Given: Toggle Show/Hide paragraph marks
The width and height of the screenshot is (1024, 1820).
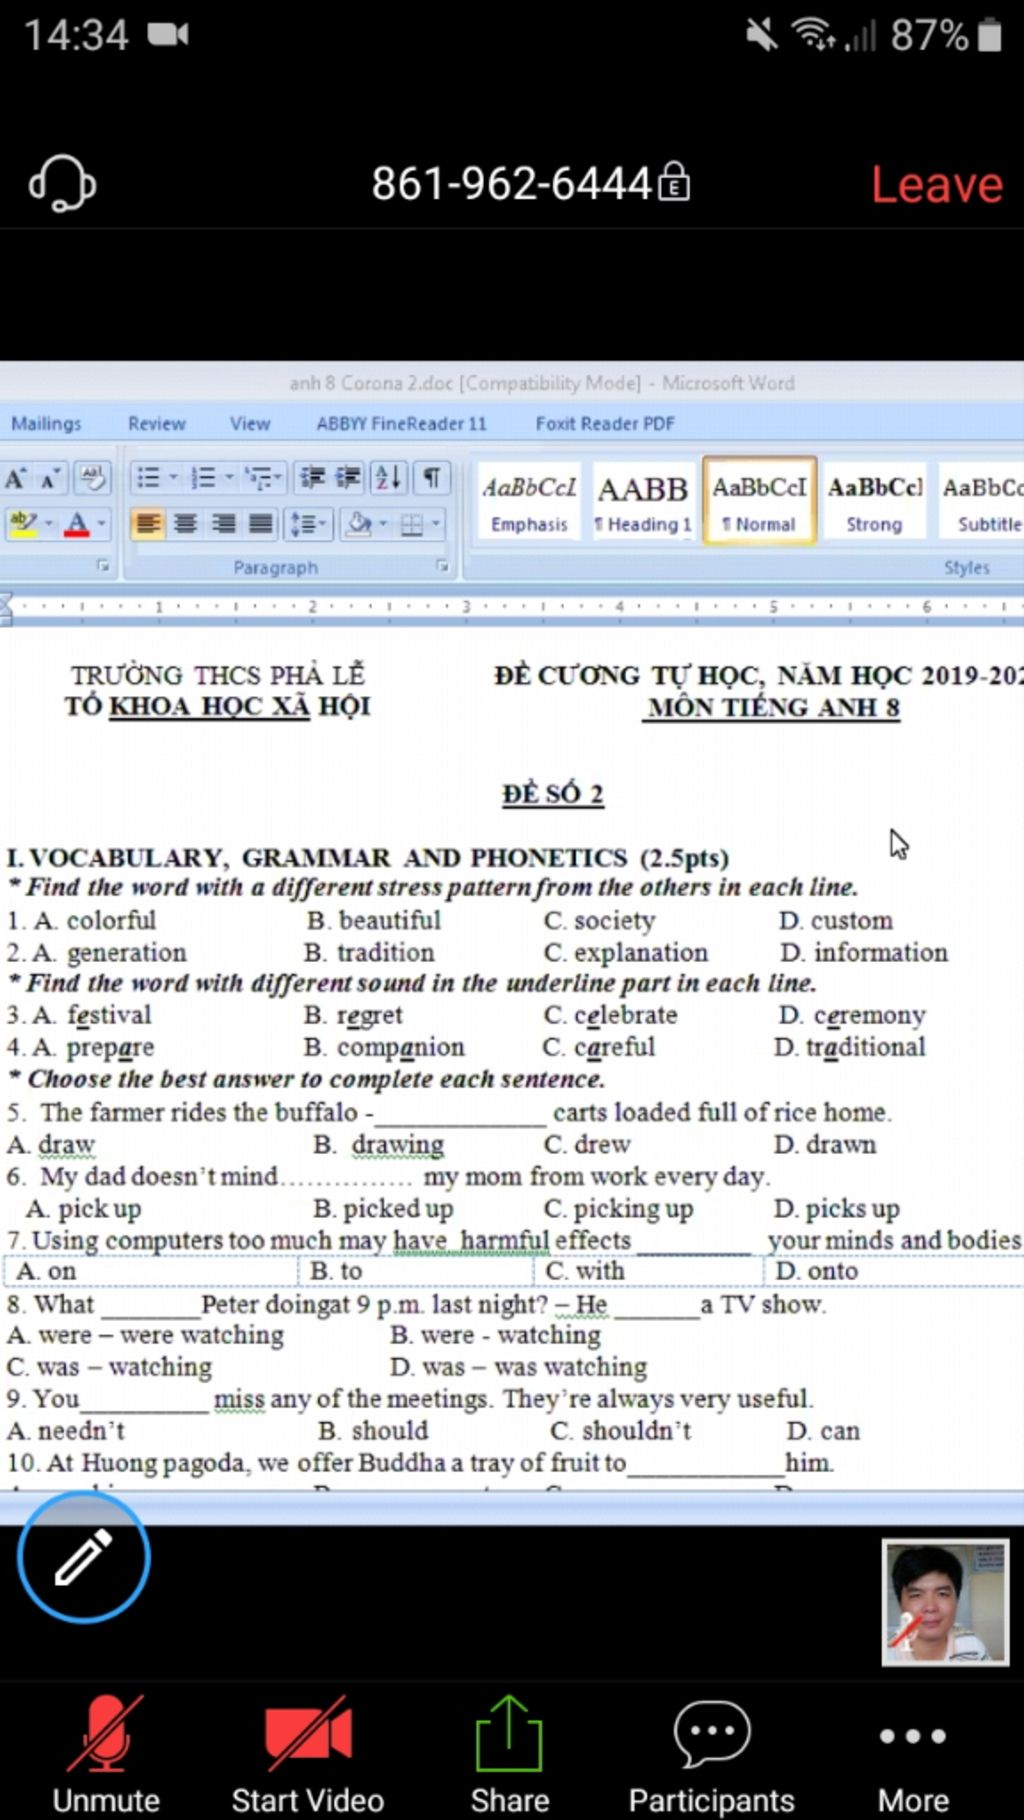Looking at the screenshot, I should pos(431,477).
